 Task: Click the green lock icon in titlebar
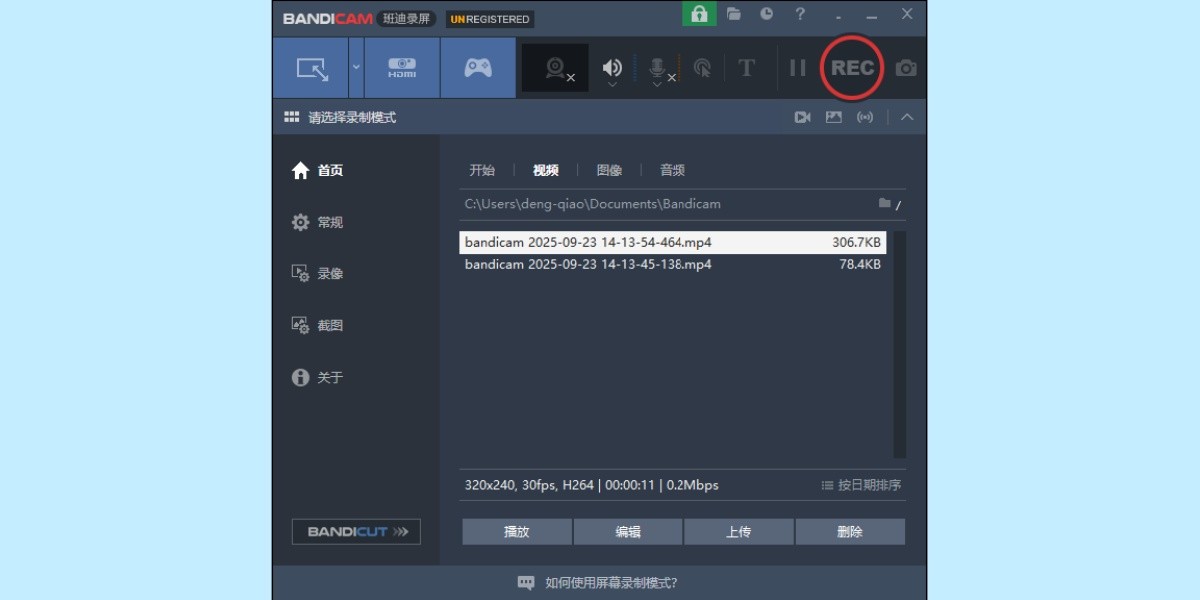tap(699, 14)
